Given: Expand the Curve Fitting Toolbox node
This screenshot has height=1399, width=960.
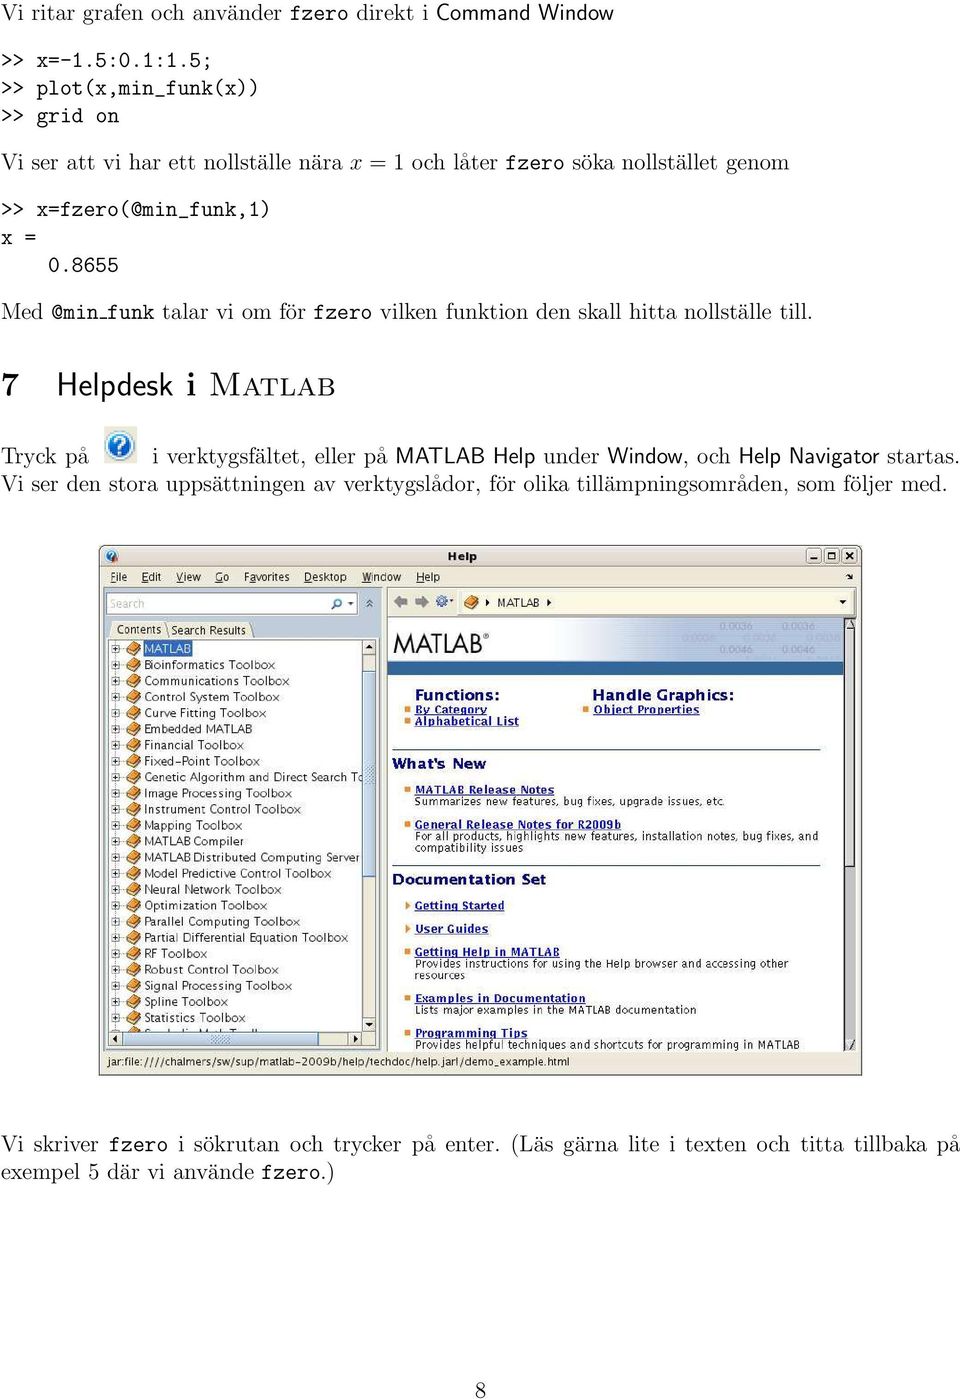Looking at the screenshot, I should point(116,713).
